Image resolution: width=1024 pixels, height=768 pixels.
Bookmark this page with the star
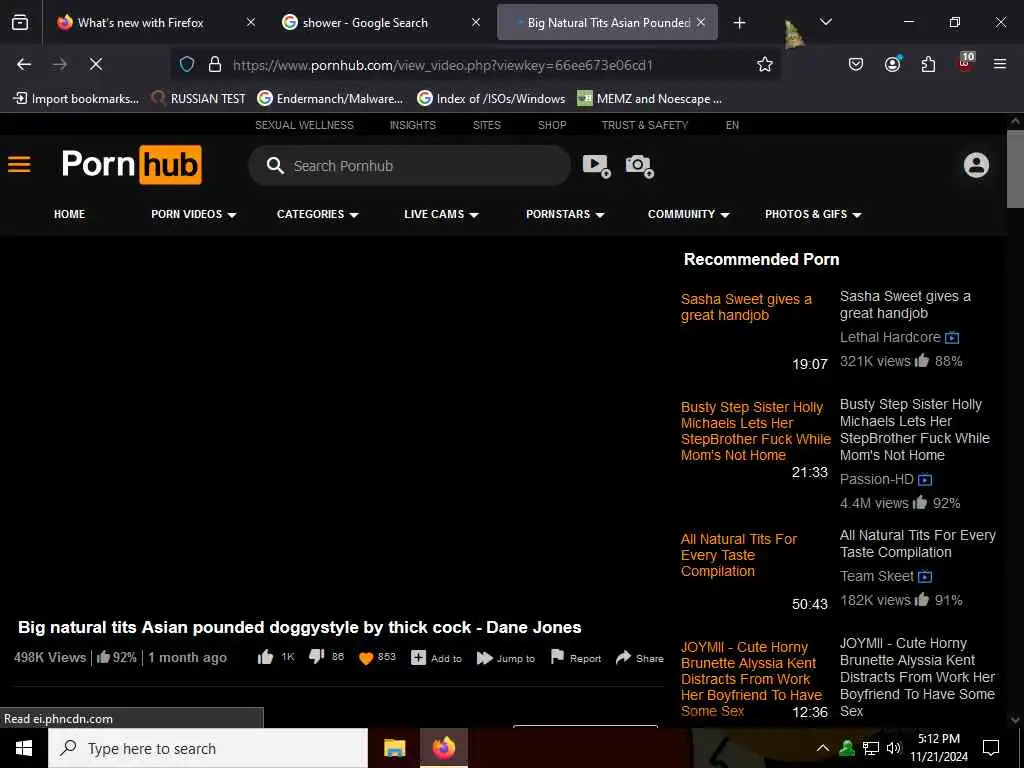coord(765,64)
